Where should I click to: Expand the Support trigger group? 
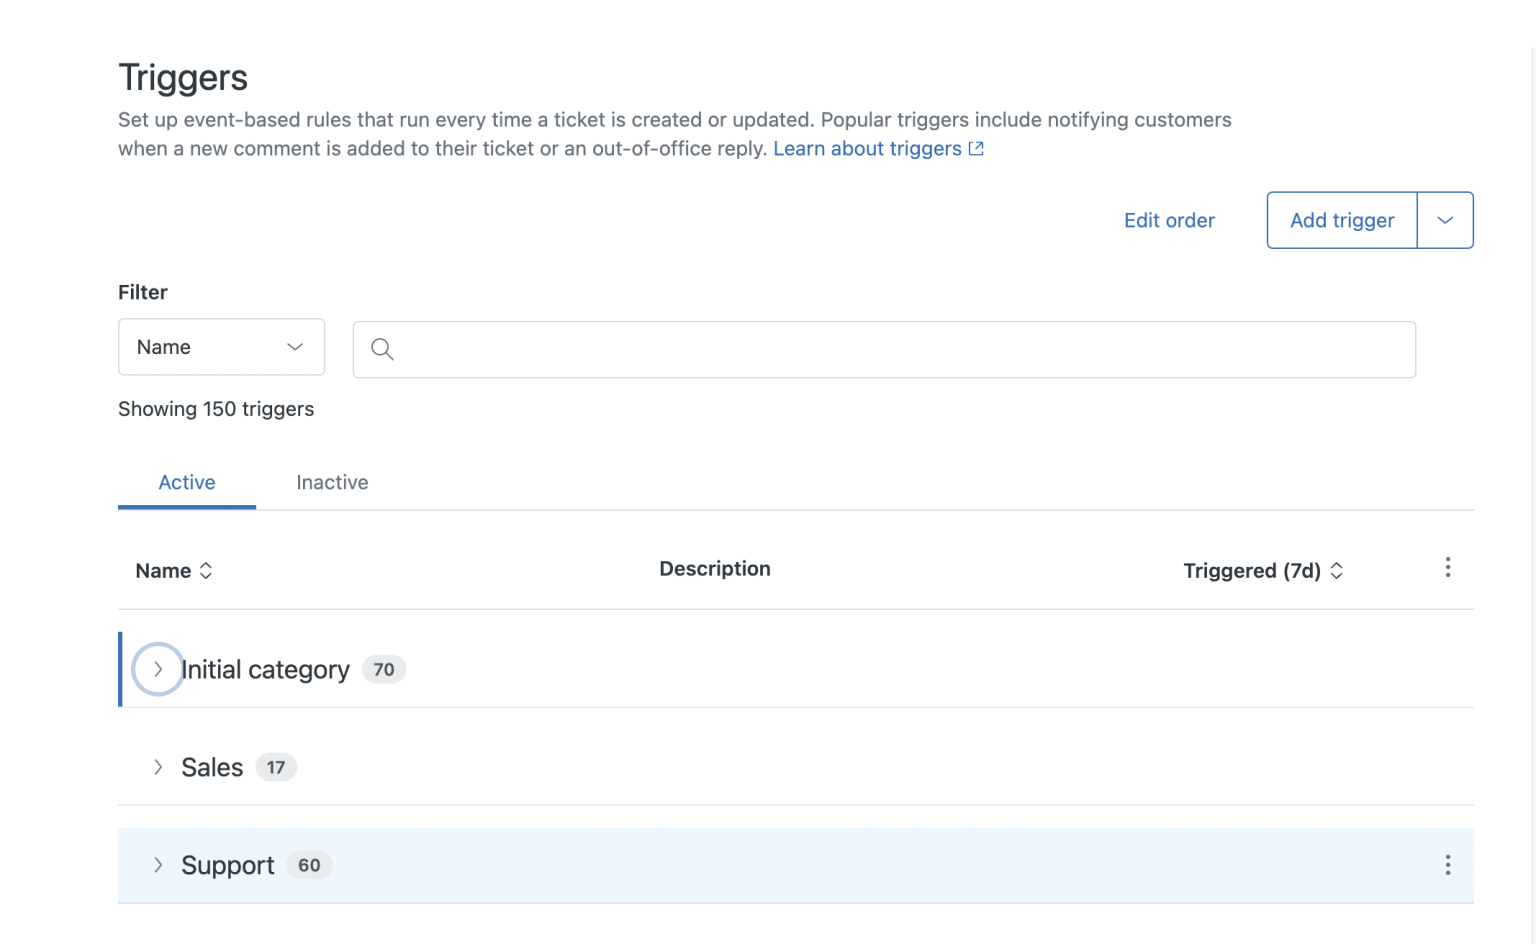pos(157,865)
